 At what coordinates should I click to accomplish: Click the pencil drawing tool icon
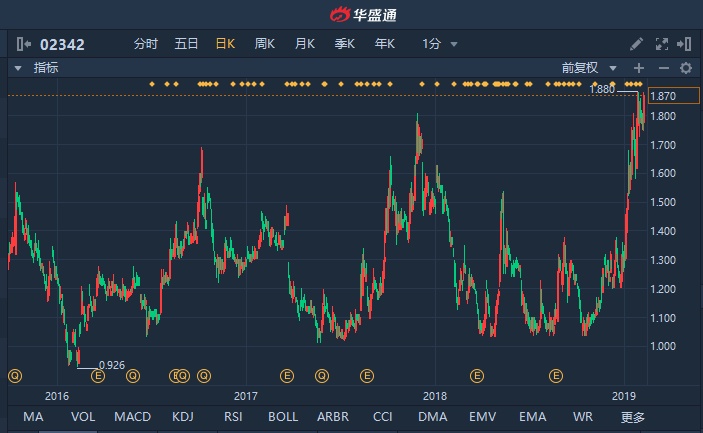(x=636, y=44)
